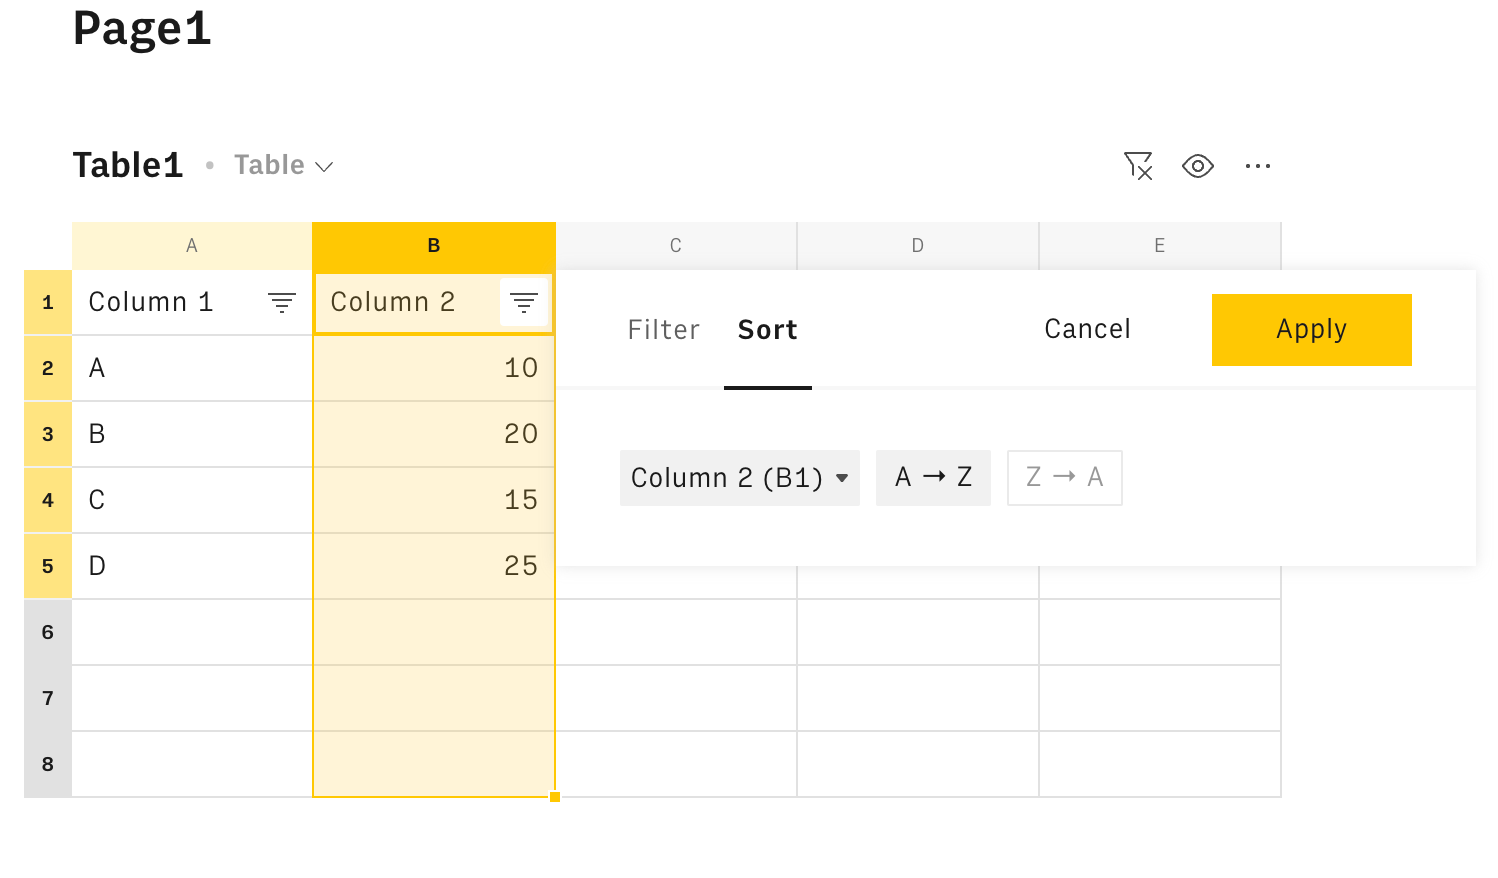Screen dimensions: 1498x878
Task: Click the Table1 title text
Action: click(x=128, y=166)
